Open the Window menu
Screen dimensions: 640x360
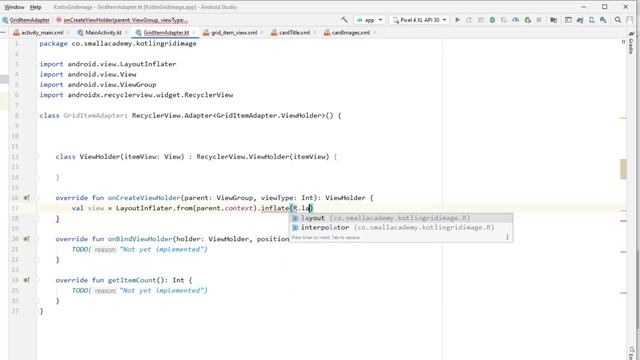pos(14,7)
